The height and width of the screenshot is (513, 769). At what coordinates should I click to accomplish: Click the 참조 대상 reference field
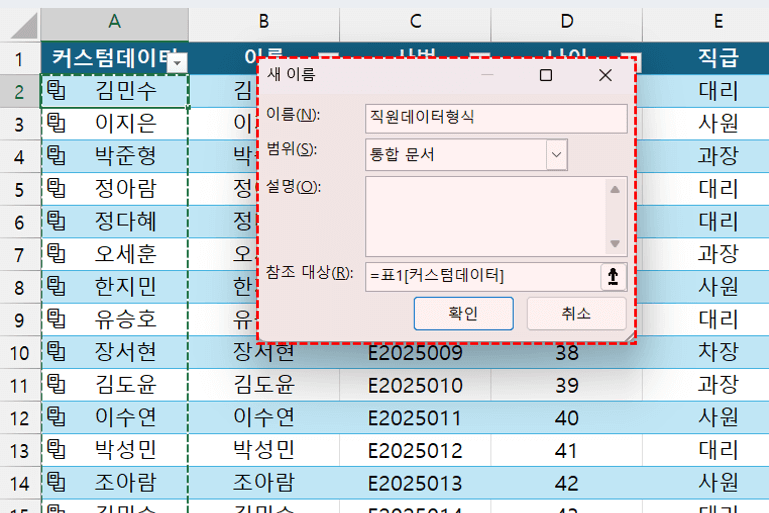click(483, 277)
